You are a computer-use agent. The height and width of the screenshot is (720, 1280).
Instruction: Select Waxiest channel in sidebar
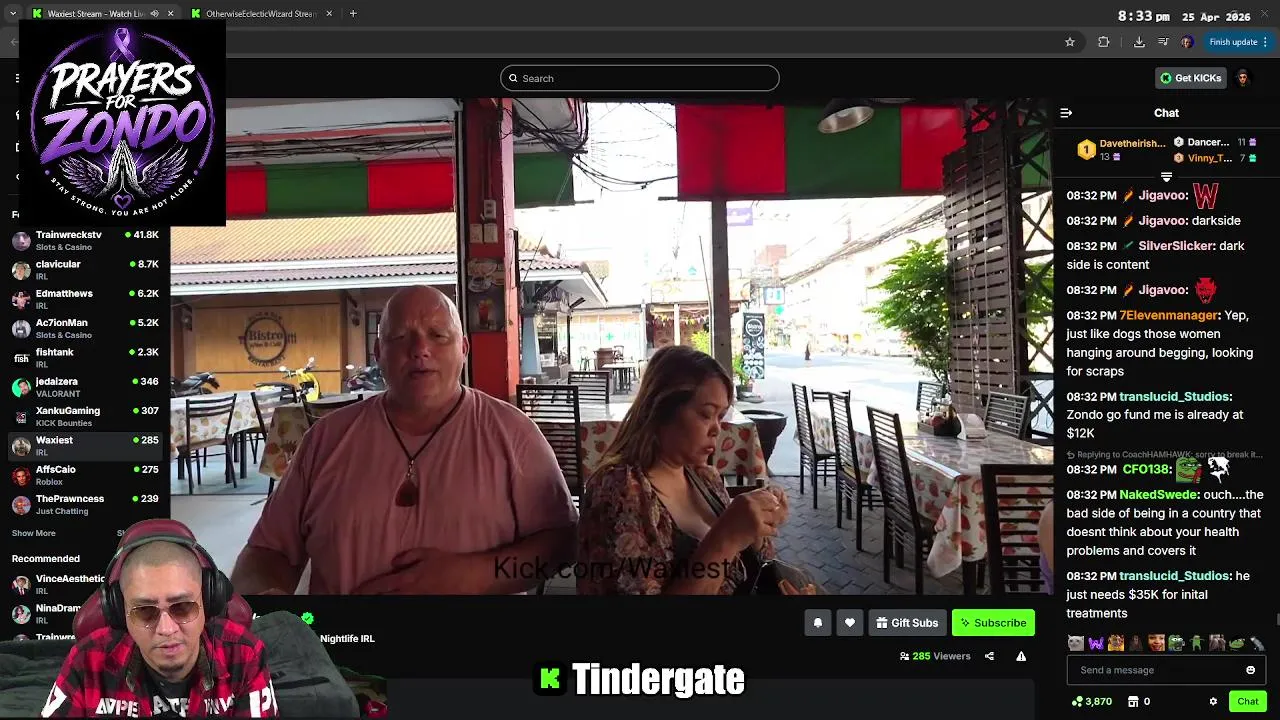(86, 446)
